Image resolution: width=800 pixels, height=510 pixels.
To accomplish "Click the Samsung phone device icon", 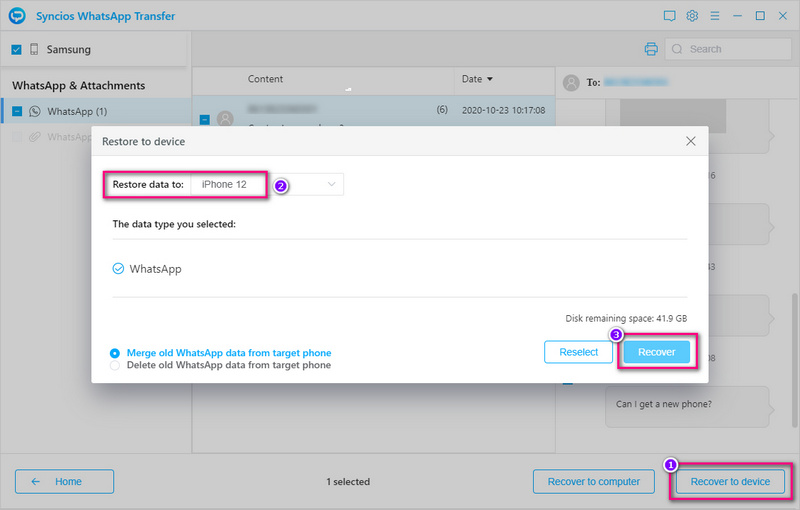I will 34,49.
